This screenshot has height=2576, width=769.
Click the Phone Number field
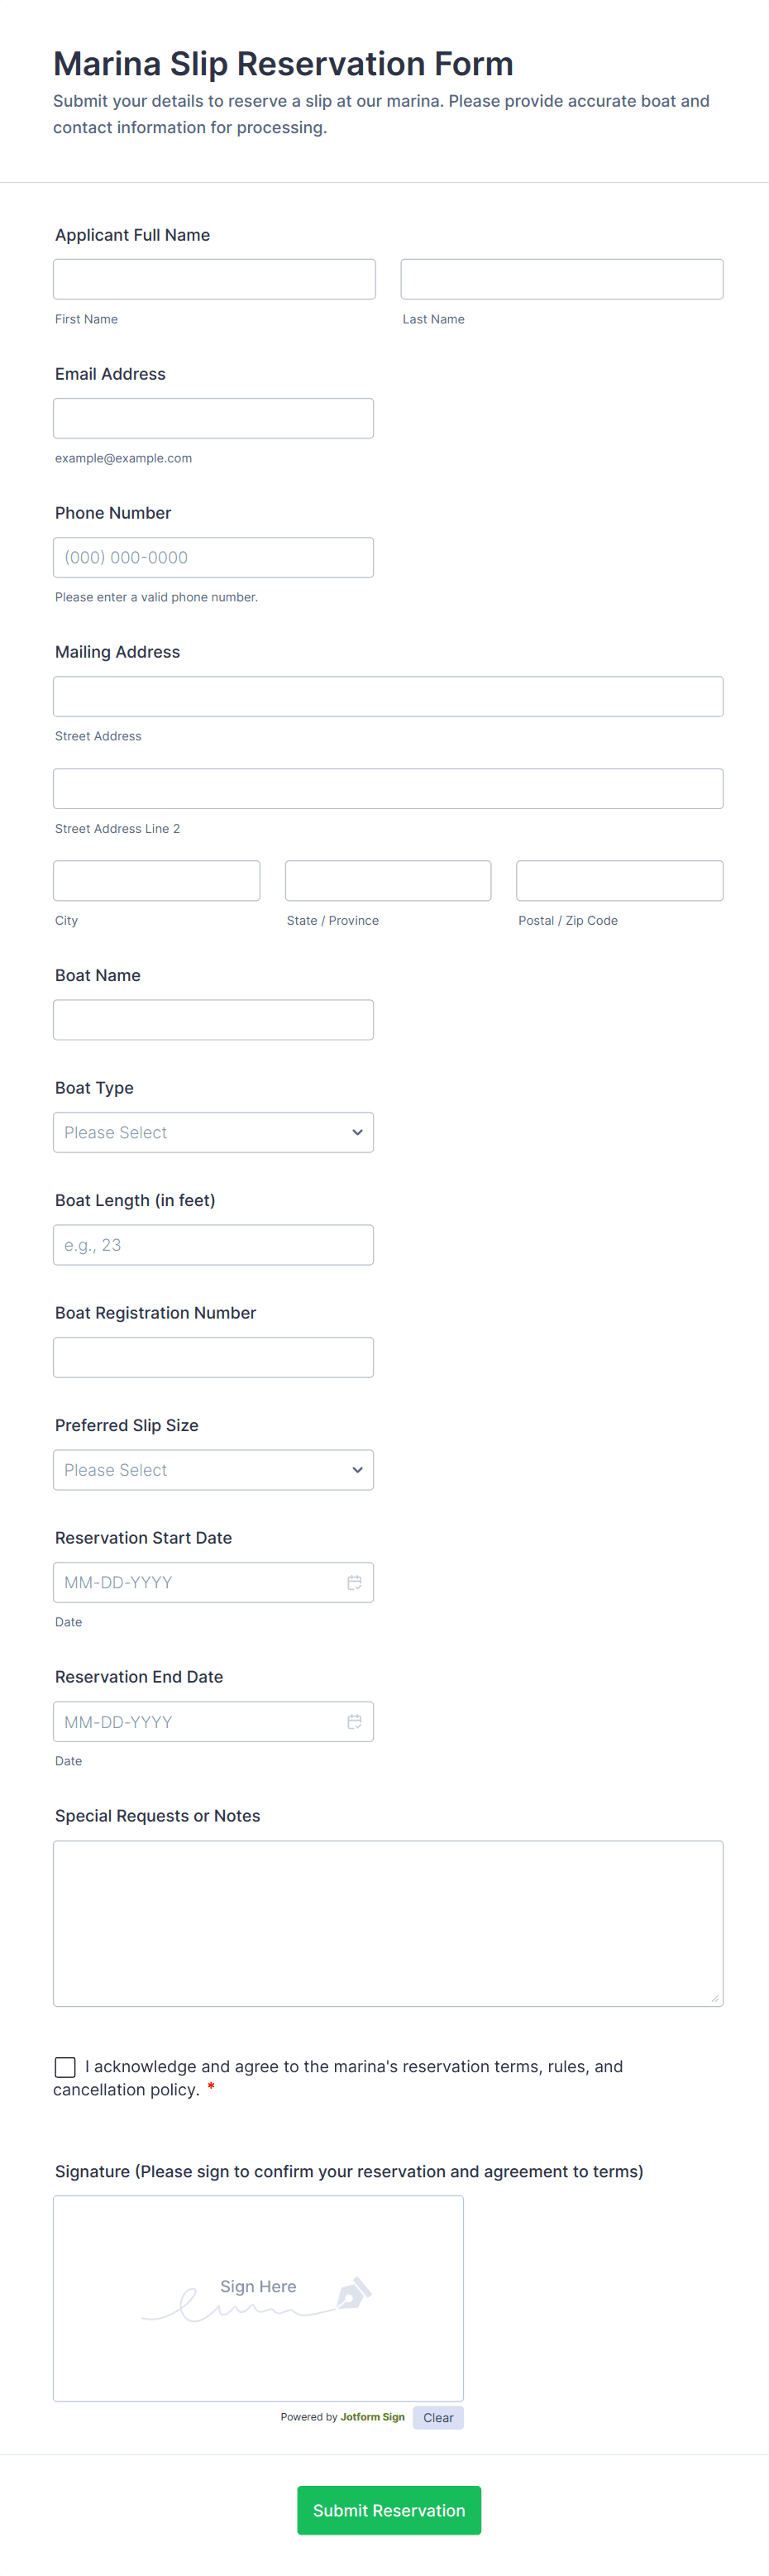[x=213, y=557]
